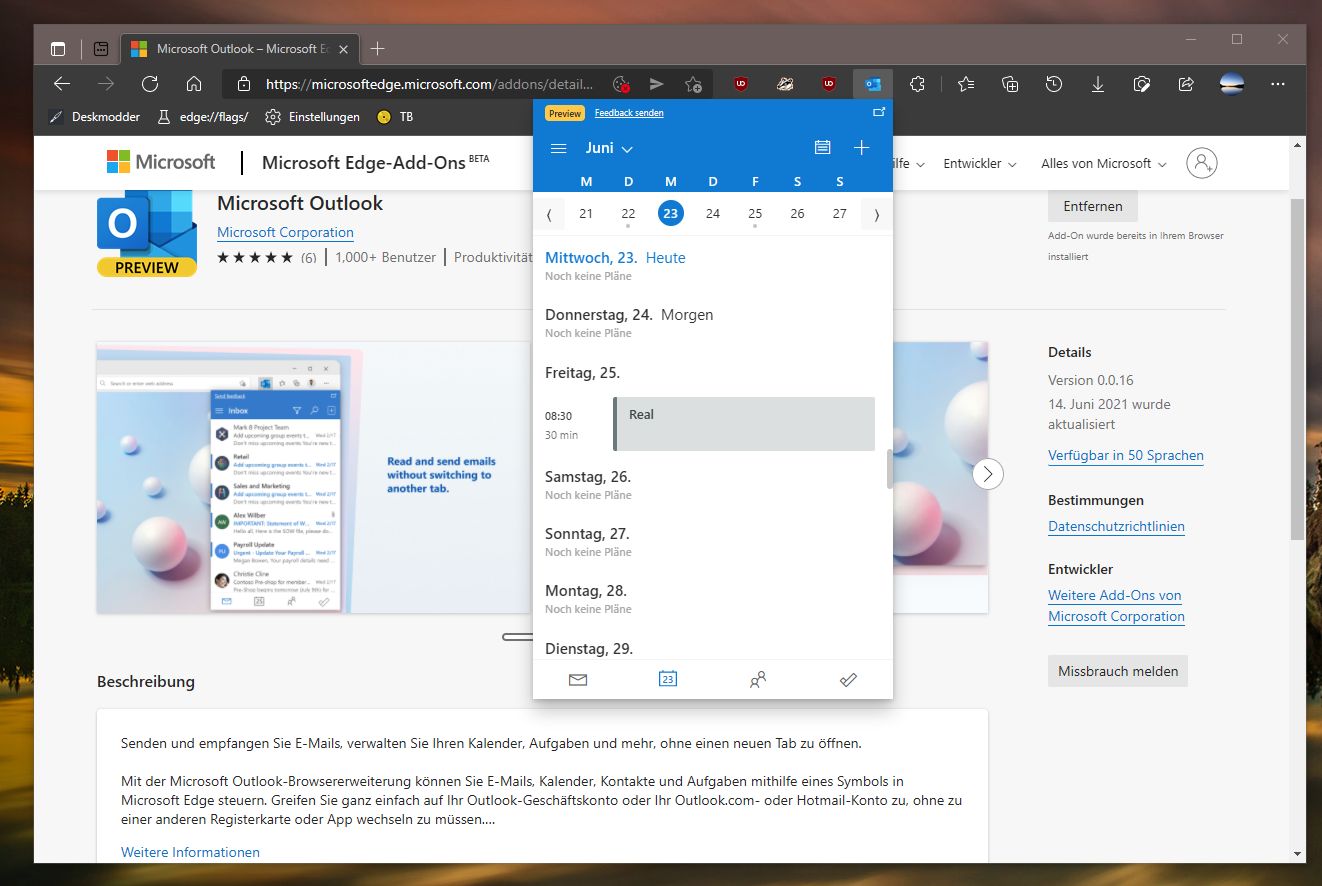Show next screenshot with carousel arrow
This screenshot has width=1322, height=886.
point(988,474)
